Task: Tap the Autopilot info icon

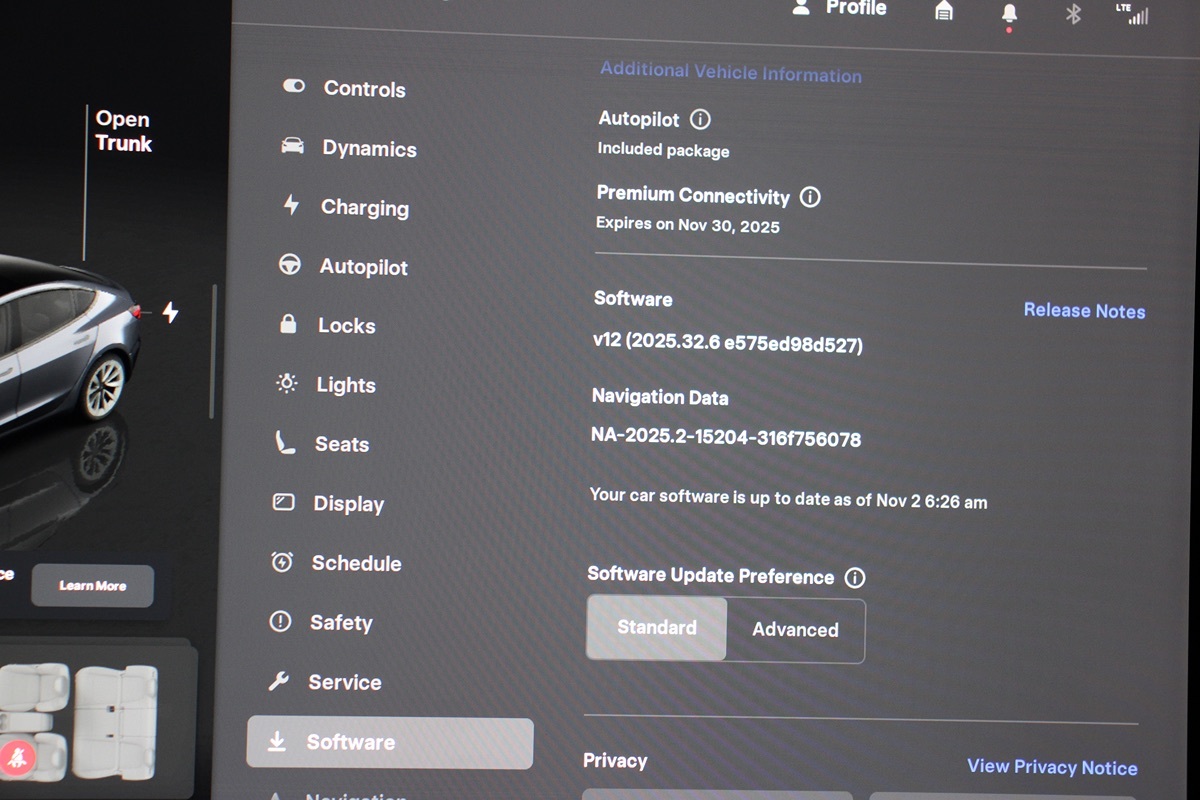Action: coord(701,120)
